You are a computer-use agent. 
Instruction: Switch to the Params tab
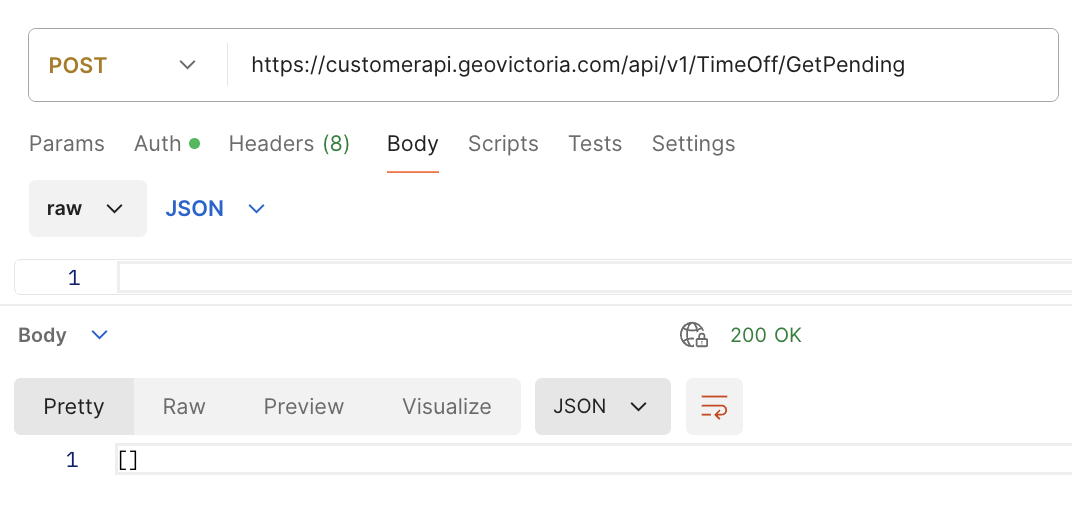pyautogui.click(x=67, y=144)
